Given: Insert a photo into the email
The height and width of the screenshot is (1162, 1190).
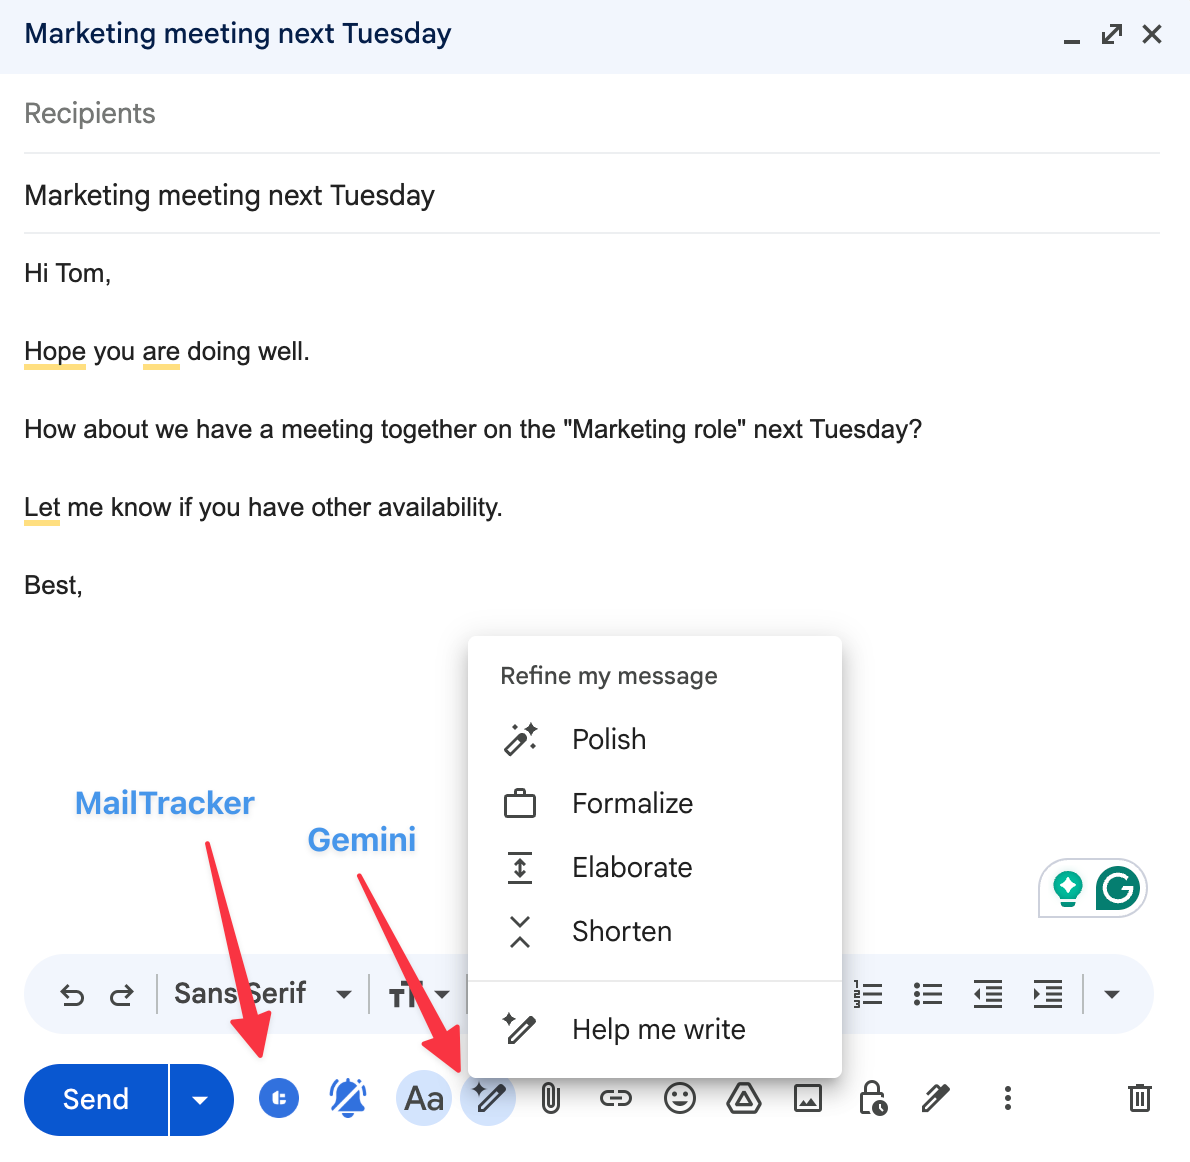Looking at the screenshot, I should (x=808, y=1098).
